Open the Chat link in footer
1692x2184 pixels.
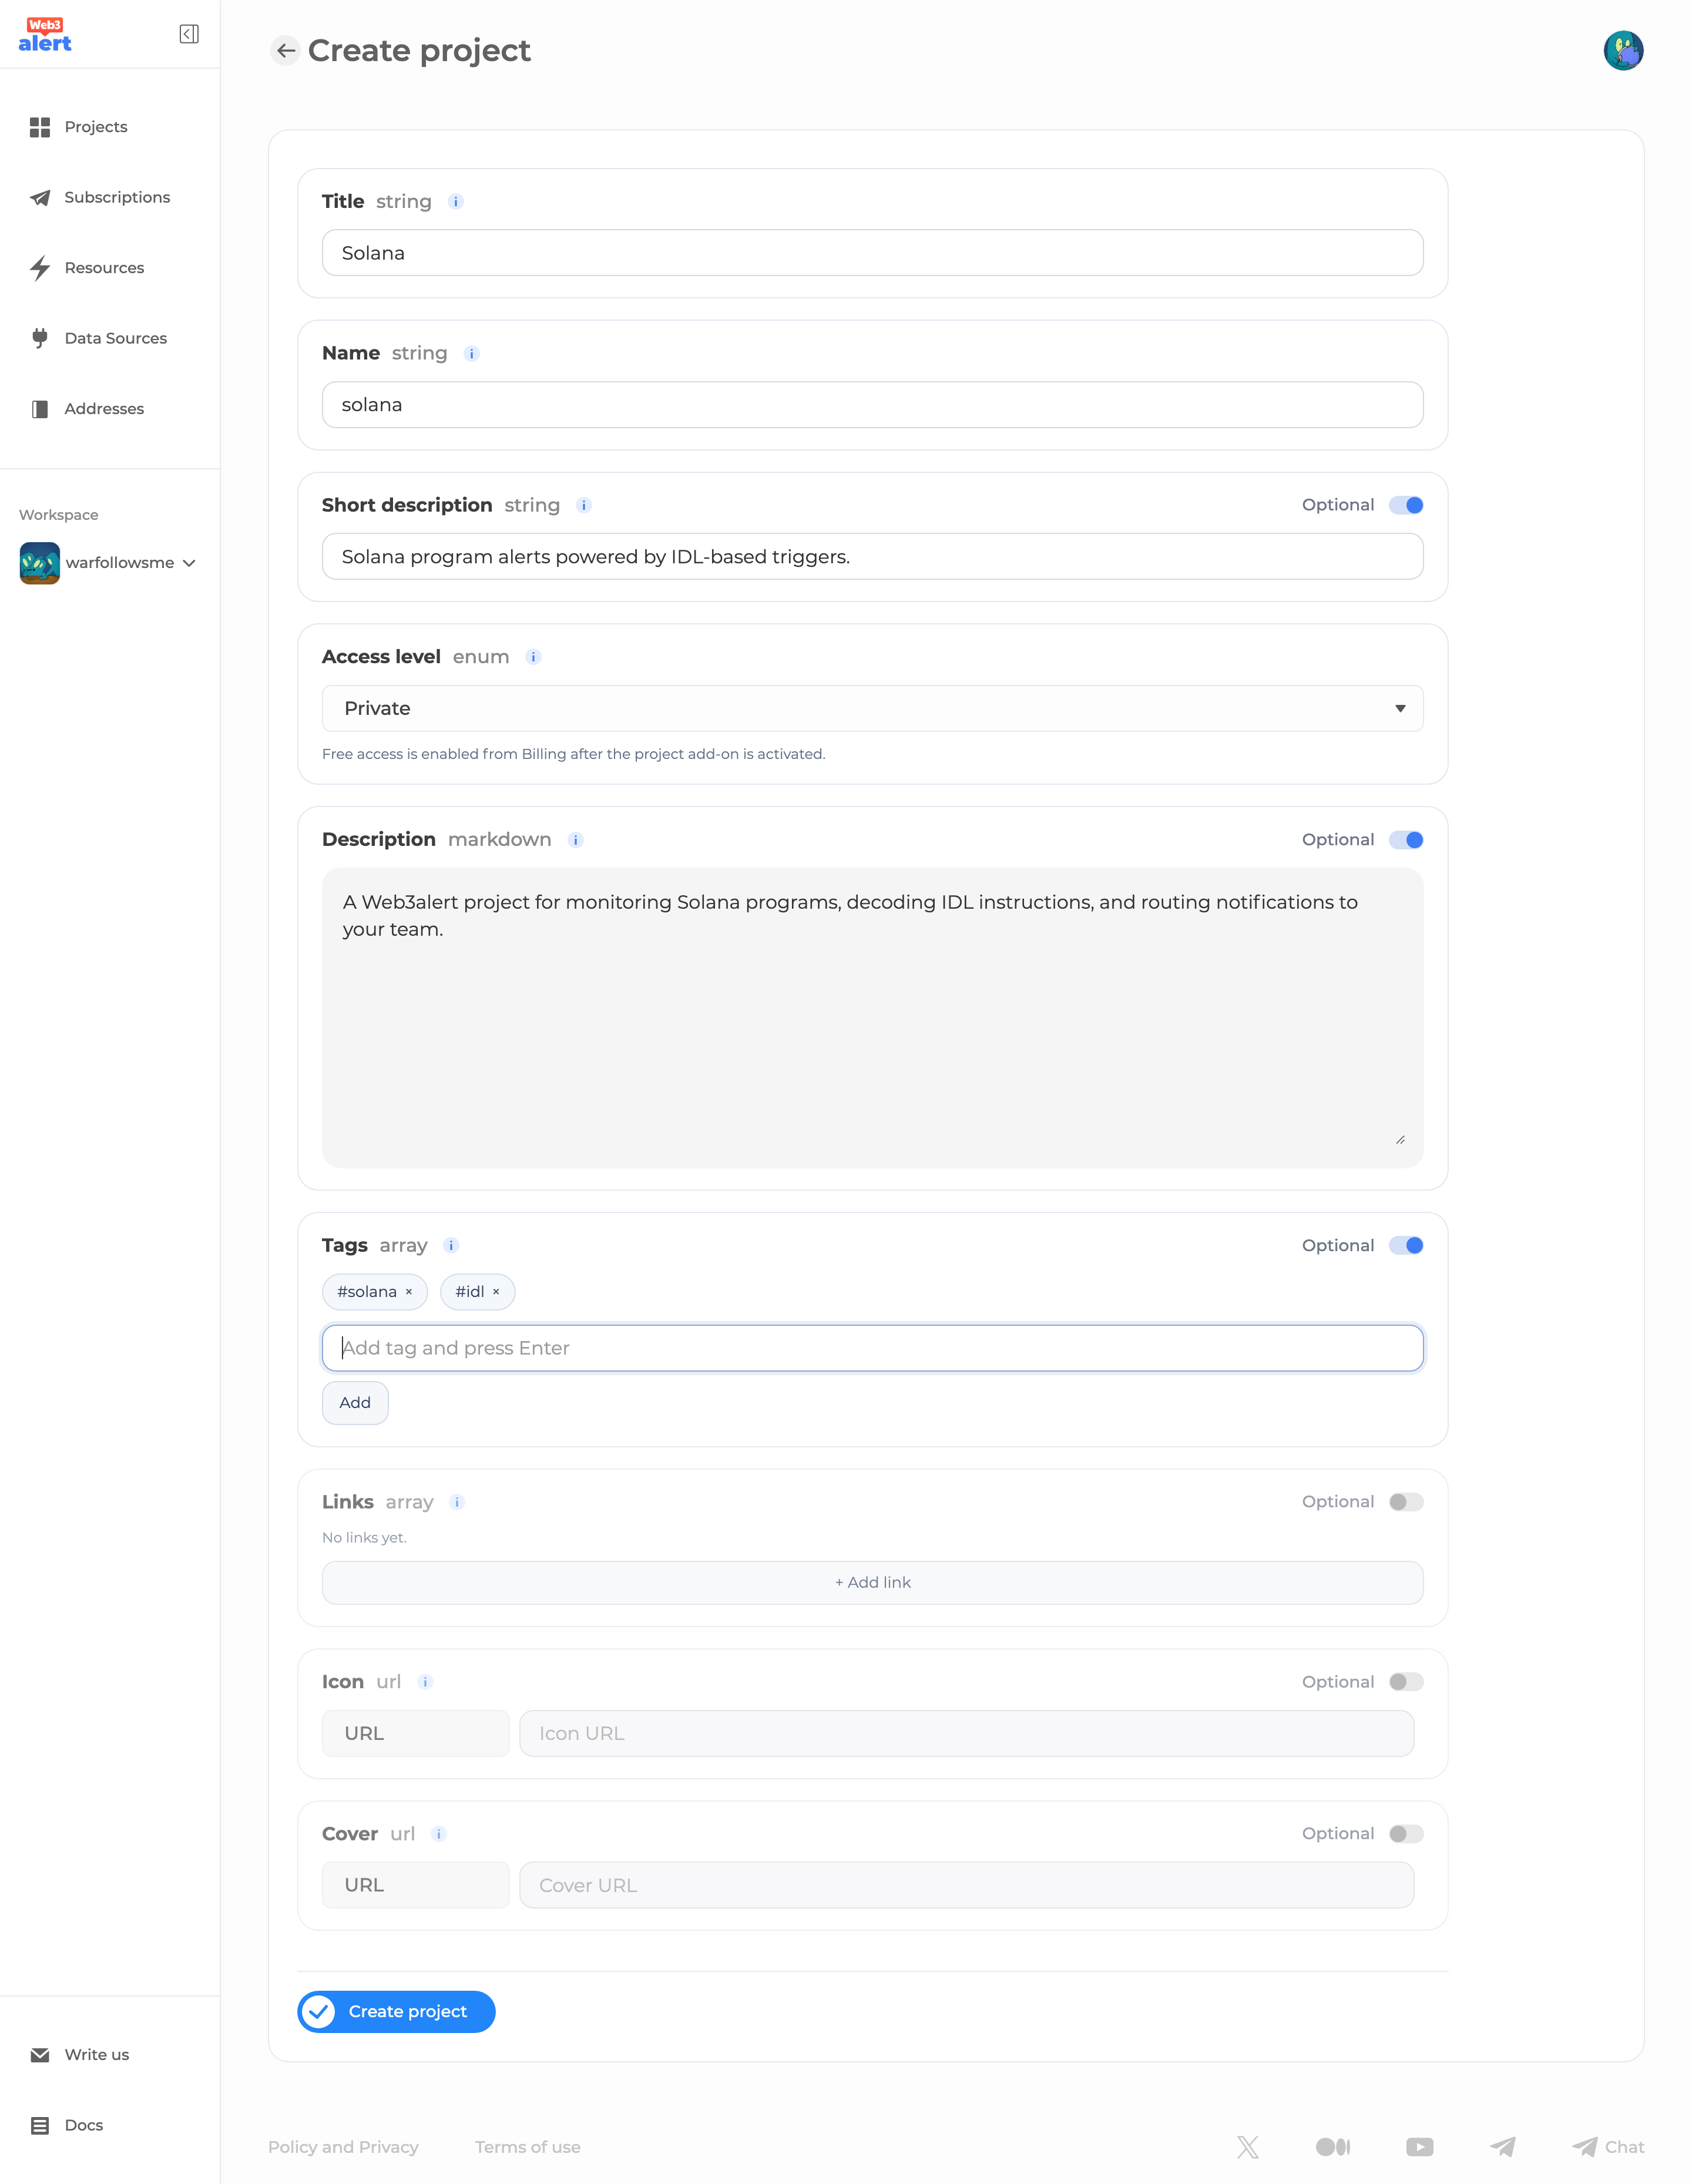[x=1608, y=2147]
